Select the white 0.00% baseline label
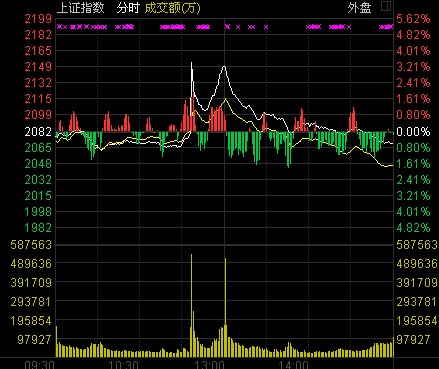 413,132
